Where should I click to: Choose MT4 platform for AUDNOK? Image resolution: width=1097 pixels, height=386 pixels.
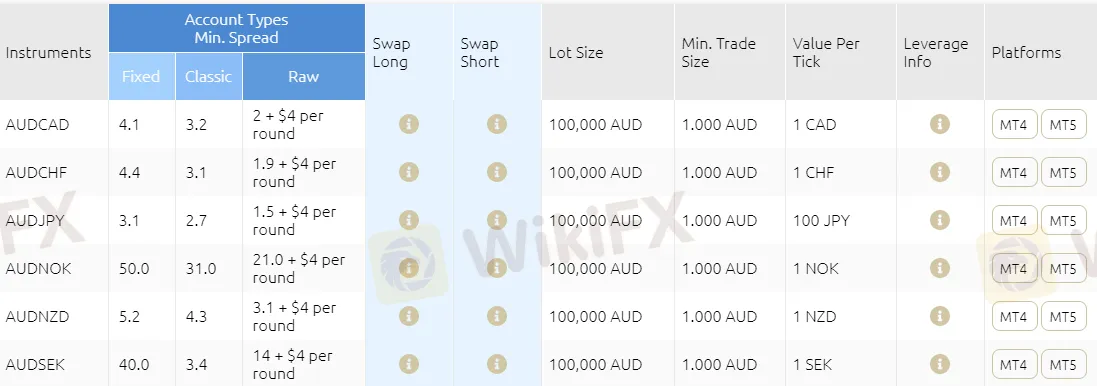click(1014, 269)
